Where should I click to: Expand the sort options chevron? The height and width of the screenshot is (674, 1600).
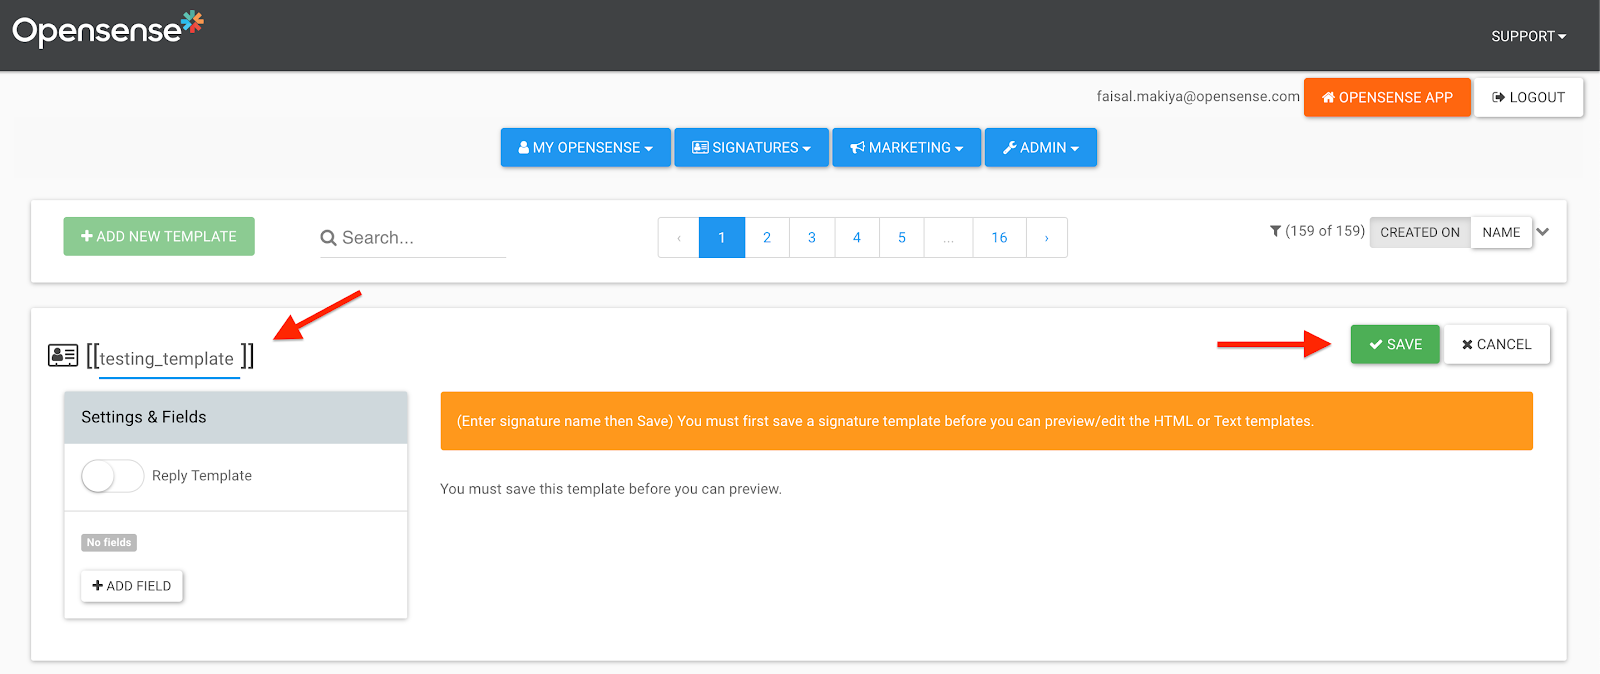click(1543, 232)
